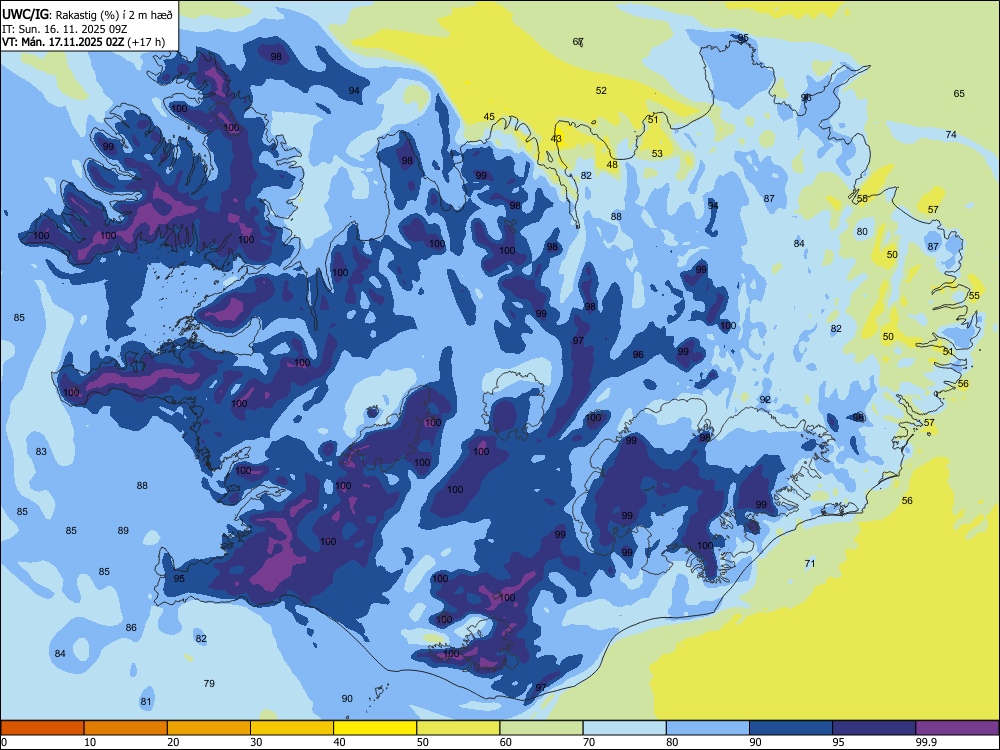Click the humidity value 71 on the map
The width and height of the screenshot is (1000, 750).
(810, 563)
